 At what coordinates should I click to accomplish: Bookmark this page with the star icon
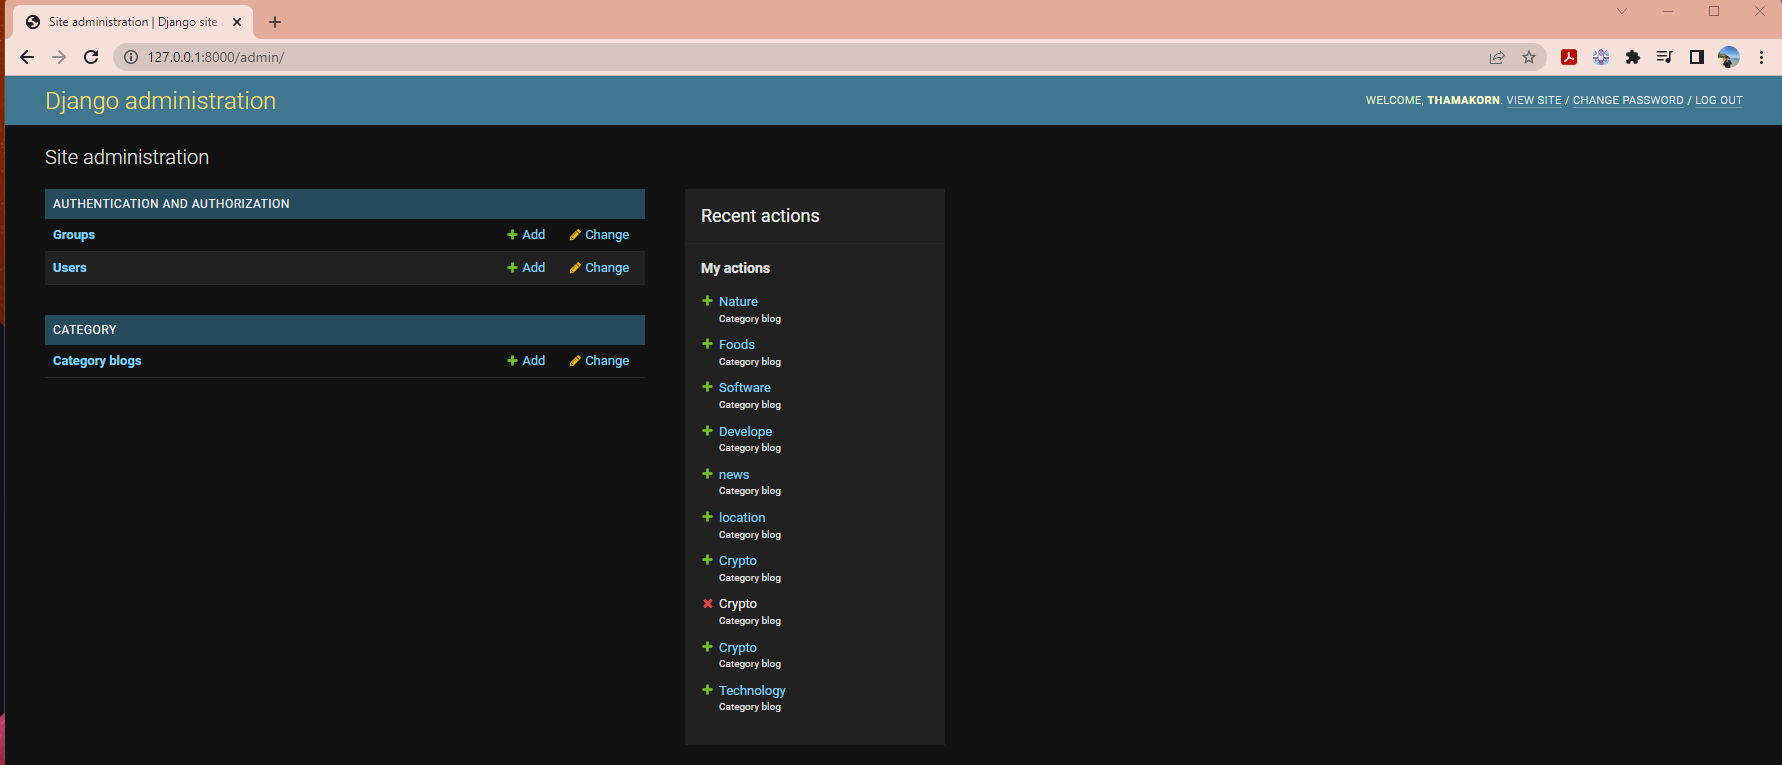pos(1529,57)
